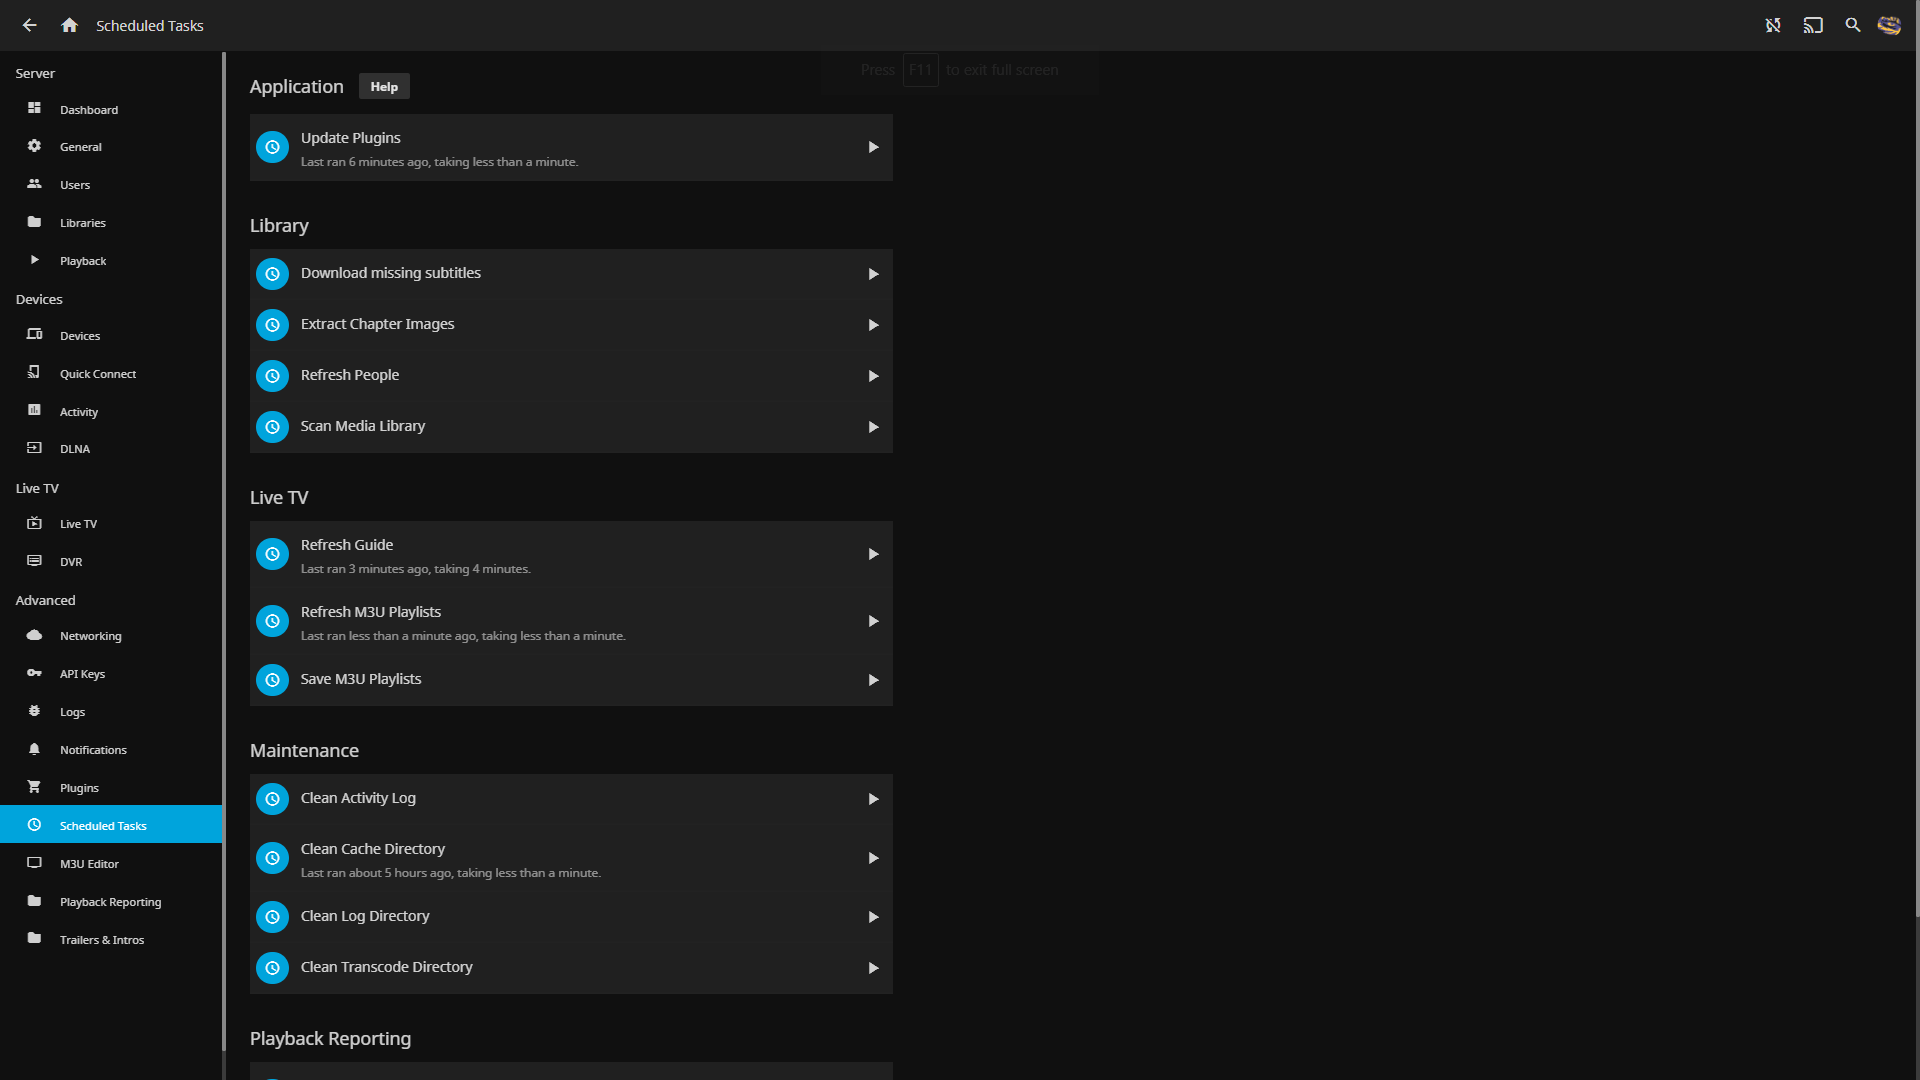The image size is (1920, 1080).
Task: Click the back arrow icon
Action: pyautogui.click(x=30, y=25)
